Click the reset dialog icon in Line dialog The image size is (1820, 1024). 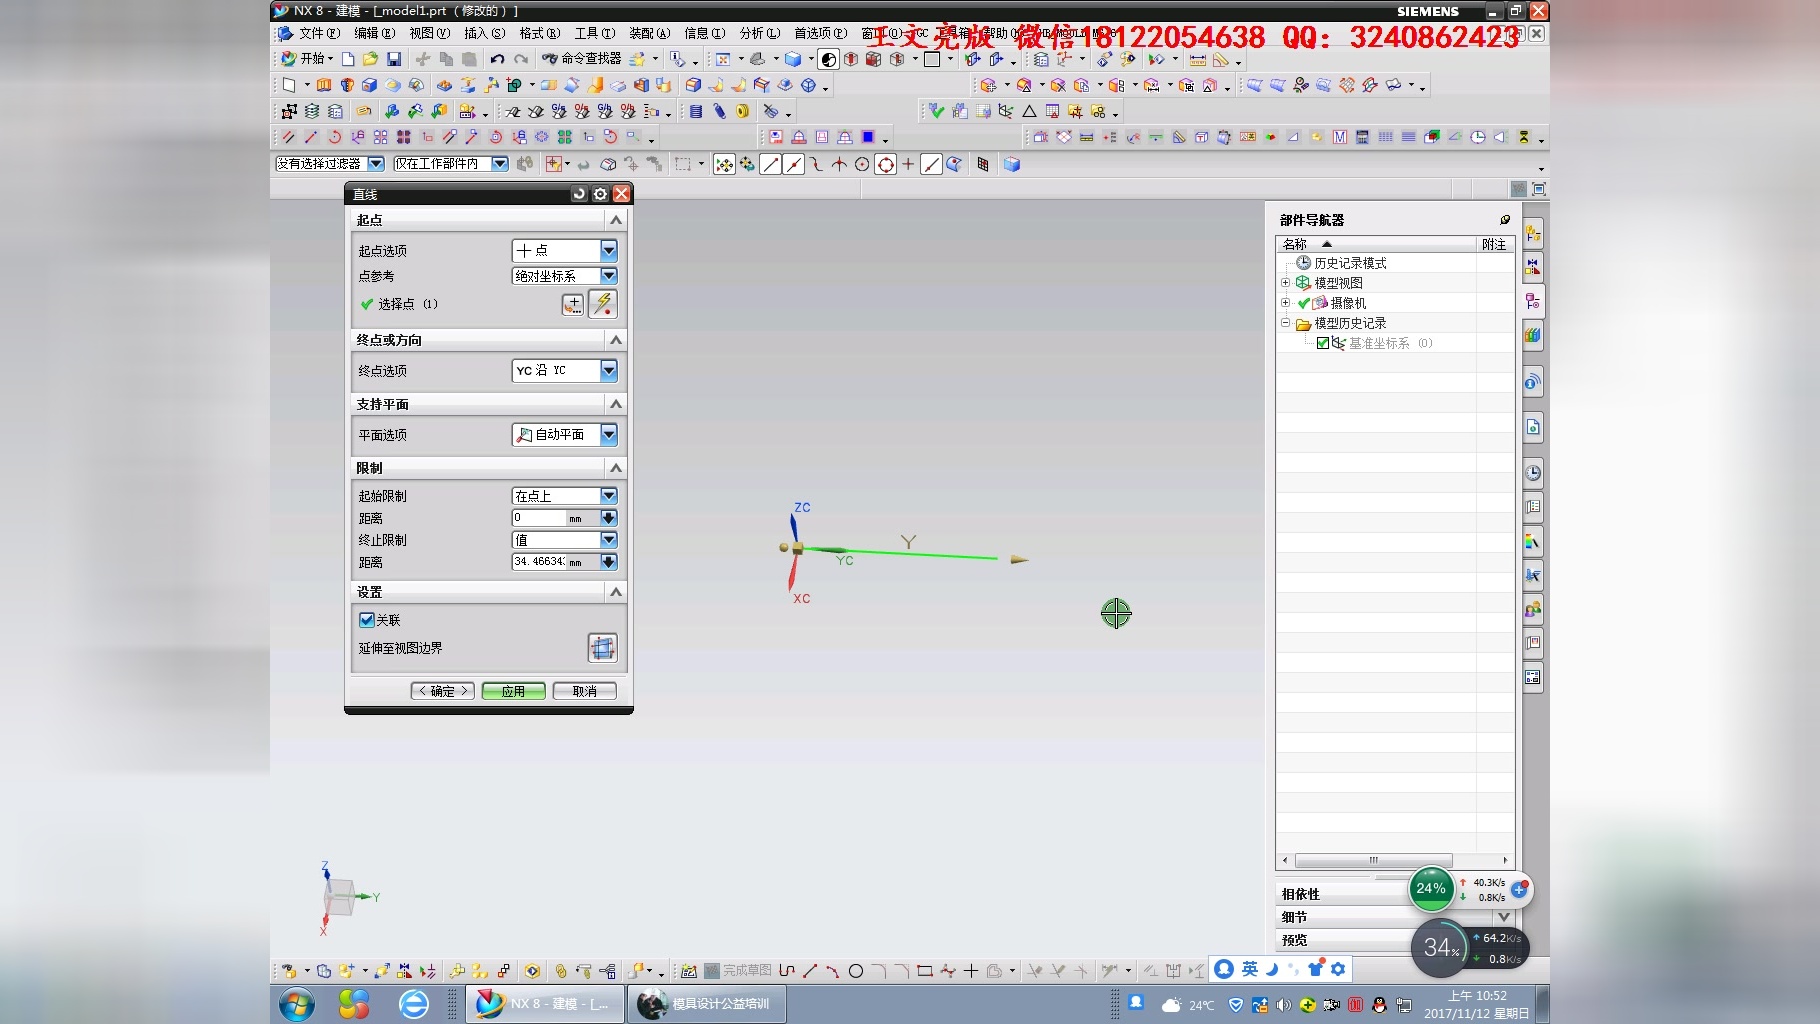(x=579, y=194)
